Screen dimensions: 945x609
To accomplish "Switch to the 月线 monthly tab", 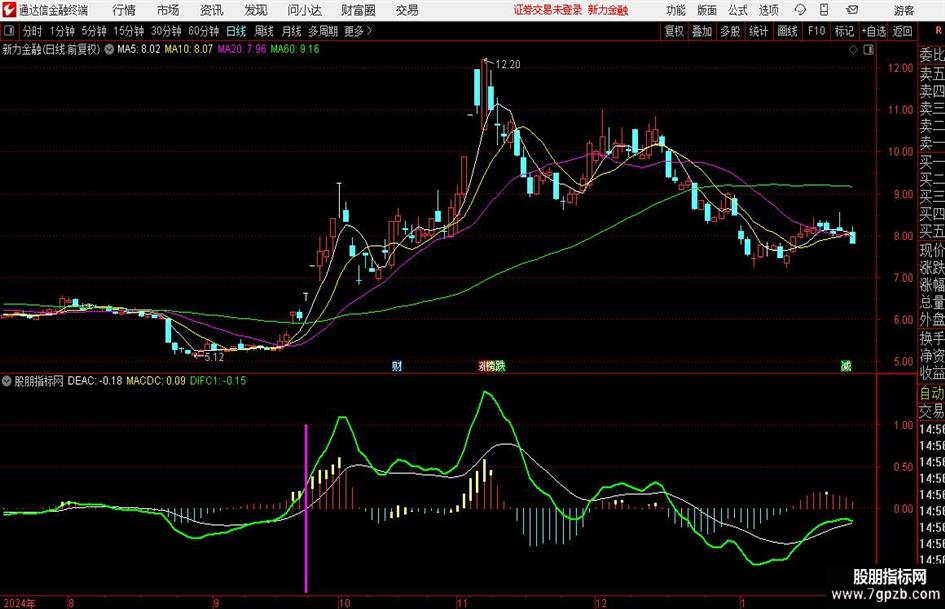I will tap(292, 31).
